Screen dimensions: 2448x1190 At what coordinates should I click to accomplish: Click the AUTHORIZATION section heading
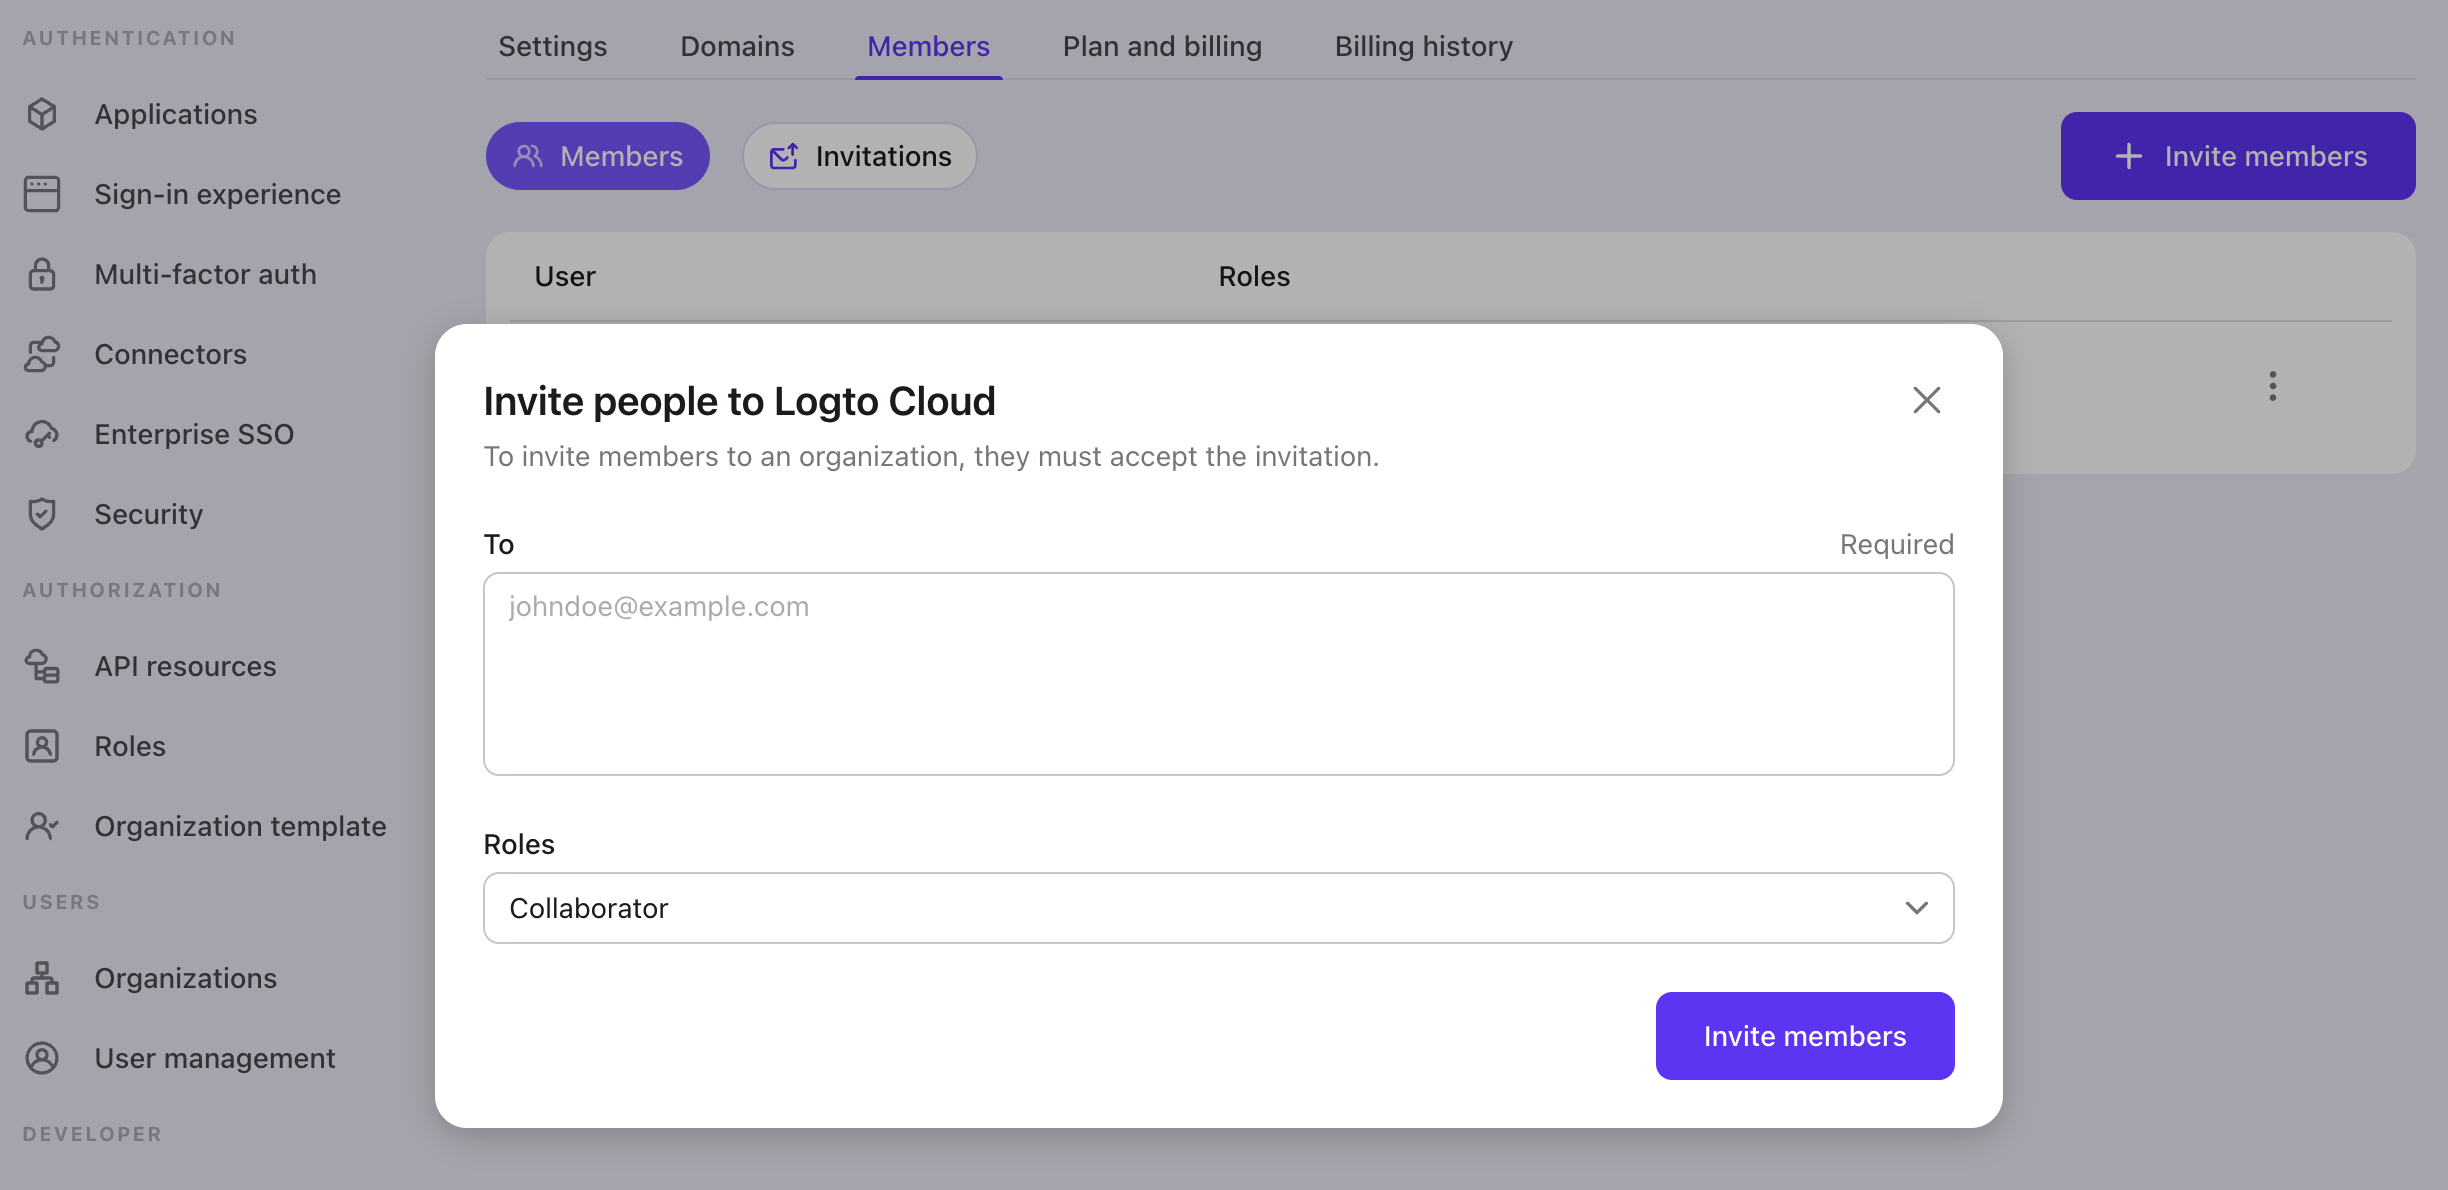point(122,590)
